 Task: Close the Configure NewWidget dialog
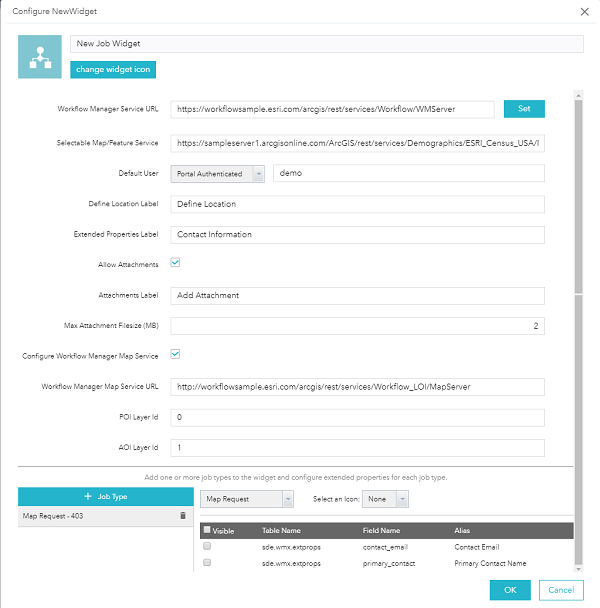584,11
